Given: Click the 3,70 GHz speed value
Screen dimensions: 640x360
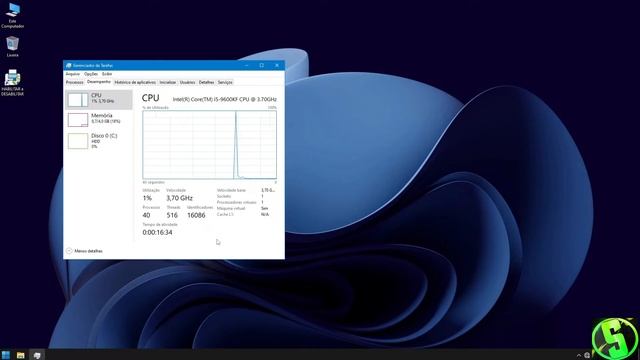Looking at the screenshot, I should [179, 198].
